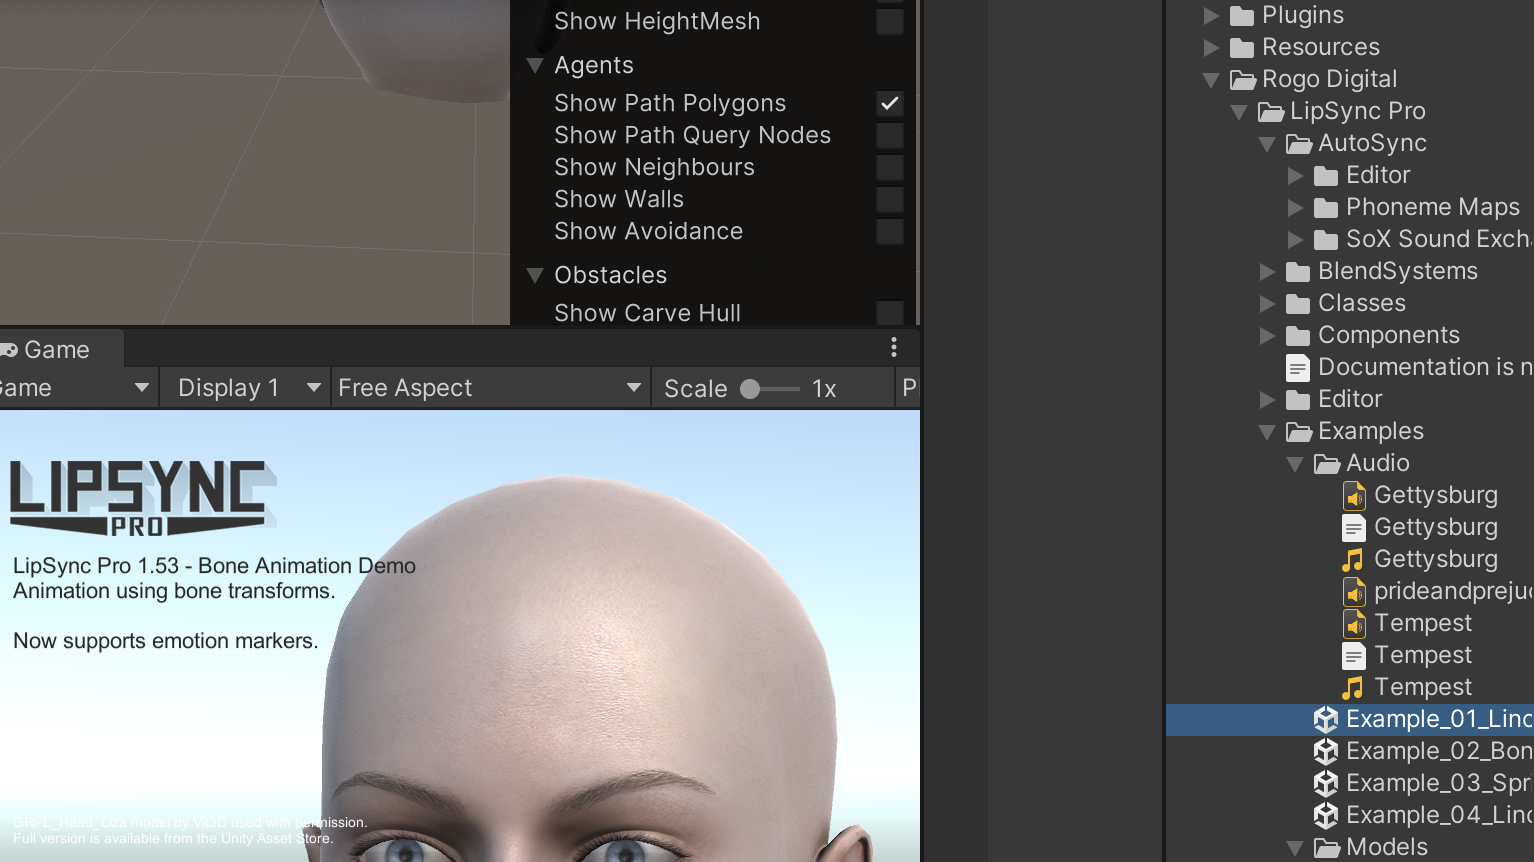Screen dimensions: 1534x862
Task: Click the Documentation text file icon
Action: click(x=1298, y=367)
